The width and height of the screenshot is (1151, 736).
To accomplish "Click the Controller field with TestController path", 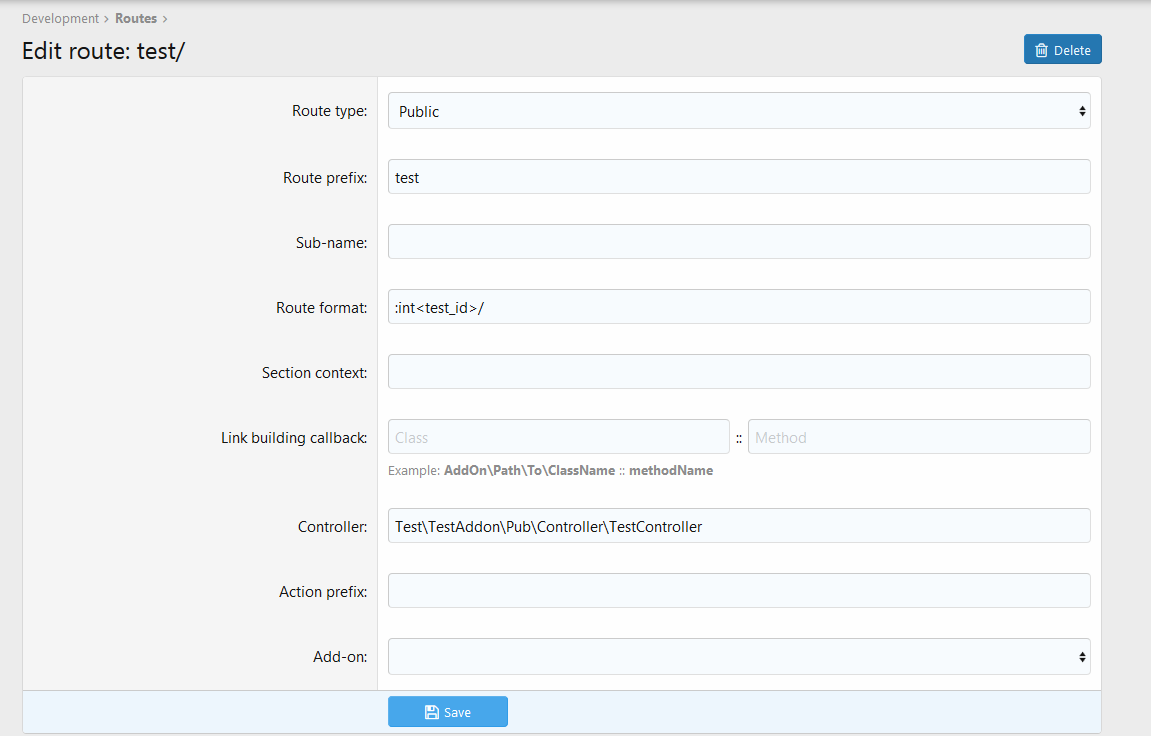I will (x=738, y=526).
